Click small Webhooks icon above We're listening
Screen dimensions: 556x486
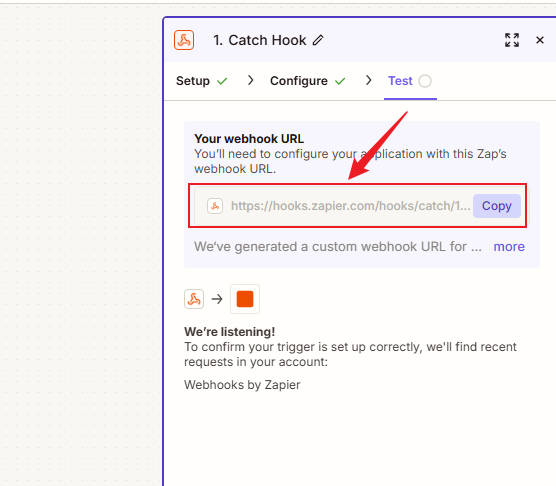pyautogui.click(x=194, y=299)
